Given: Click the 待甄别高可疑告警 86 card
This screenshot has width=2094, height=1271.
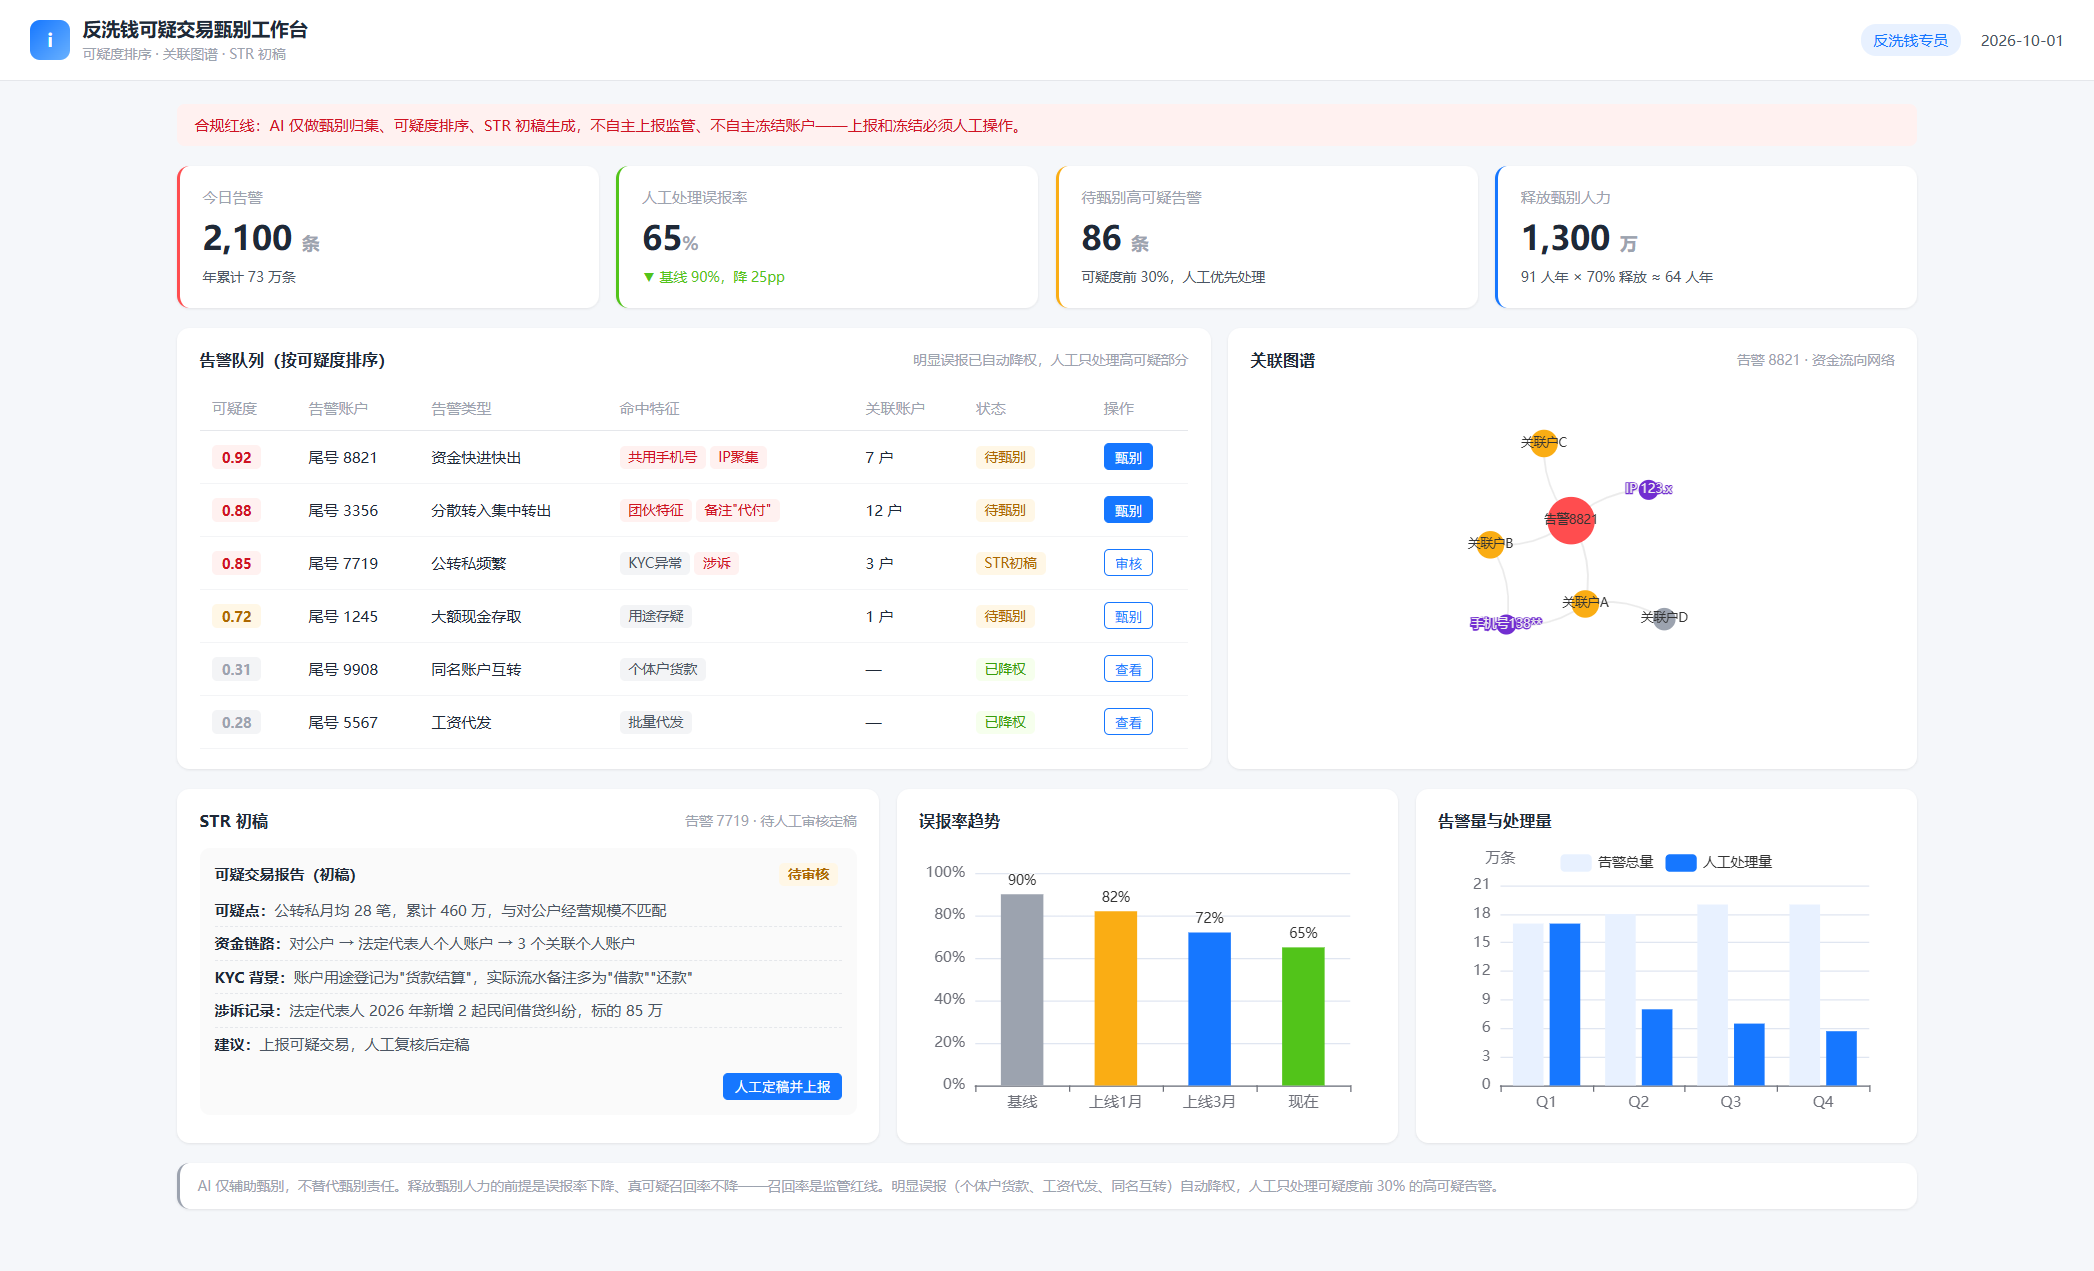Looking at the screenshot, I should (x=1267, y=237).
